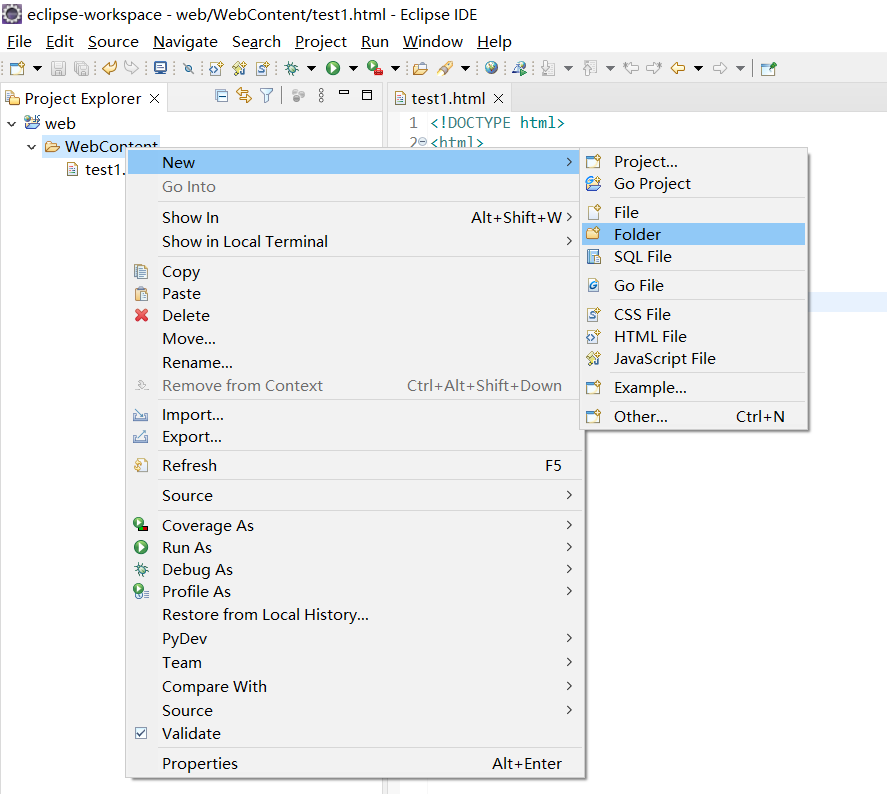Click the Save All toolbar icon

[x=81, y=68]
